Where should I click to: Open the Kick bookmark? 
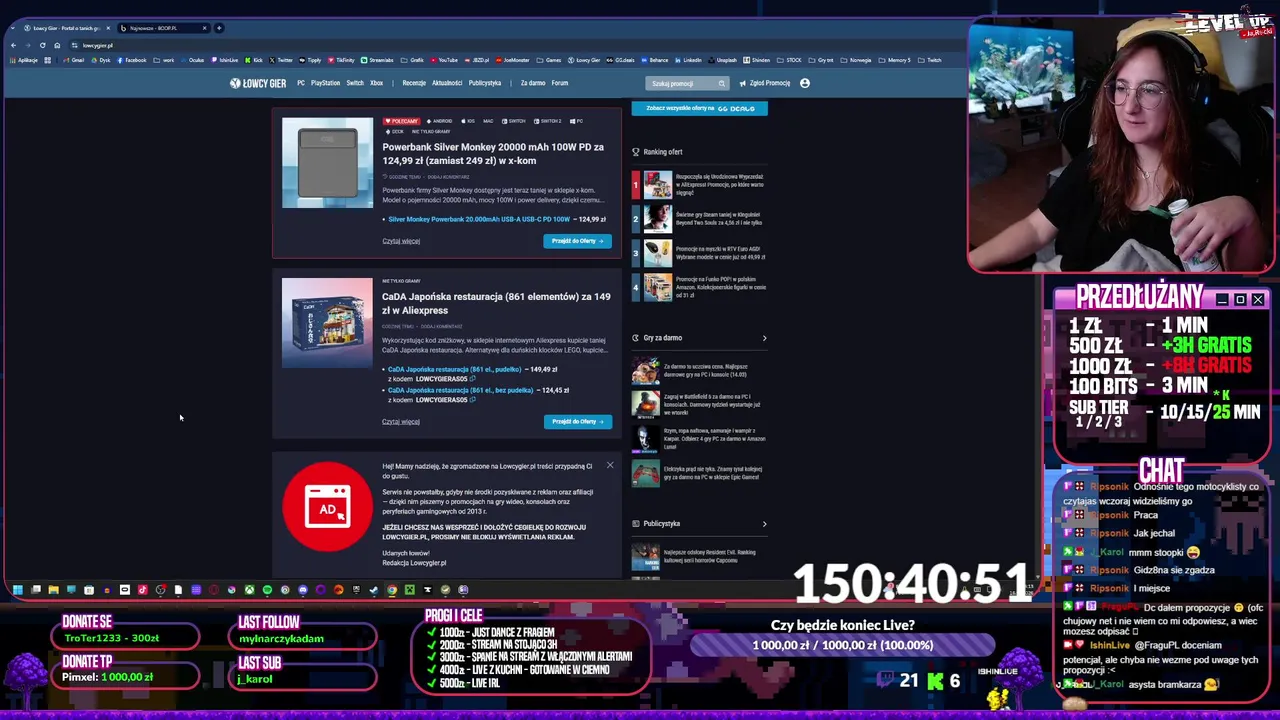tap(254, 60)
